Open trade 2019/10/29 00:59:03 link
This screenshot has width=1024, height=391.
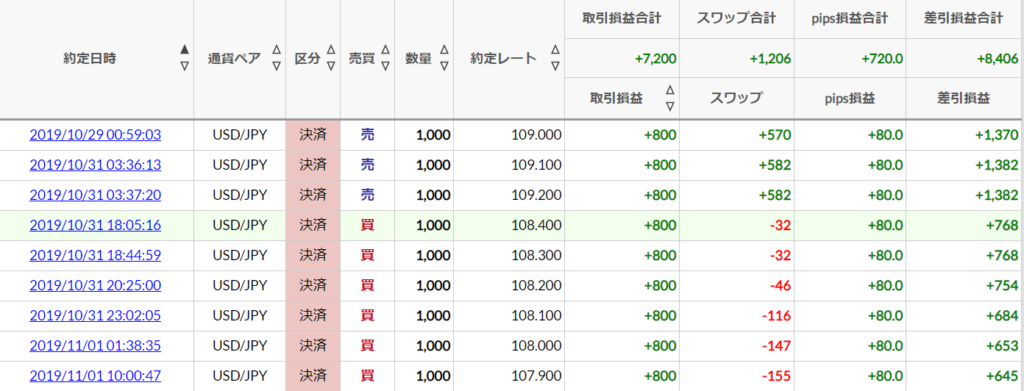tap(95, 135)
